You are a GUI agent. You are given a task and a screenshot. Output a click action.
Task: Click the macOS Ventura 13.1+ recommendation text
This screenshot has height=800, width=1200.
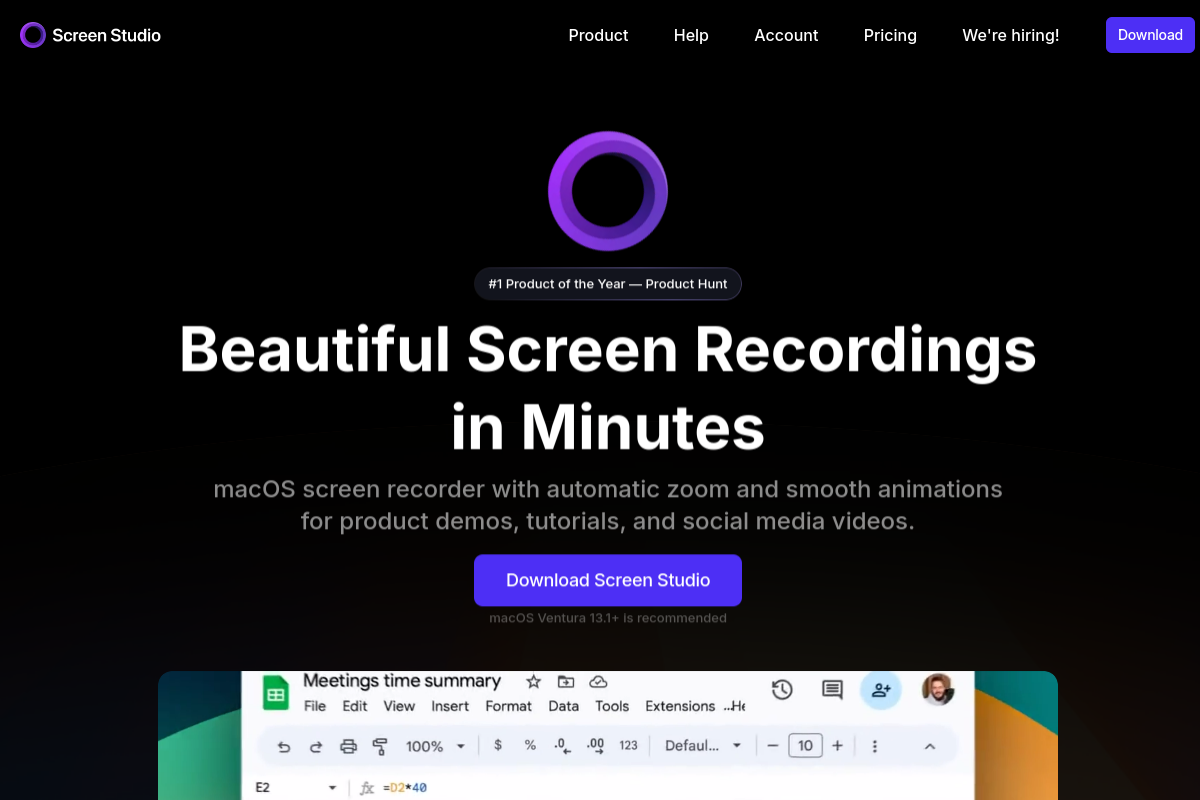[608, 618]
